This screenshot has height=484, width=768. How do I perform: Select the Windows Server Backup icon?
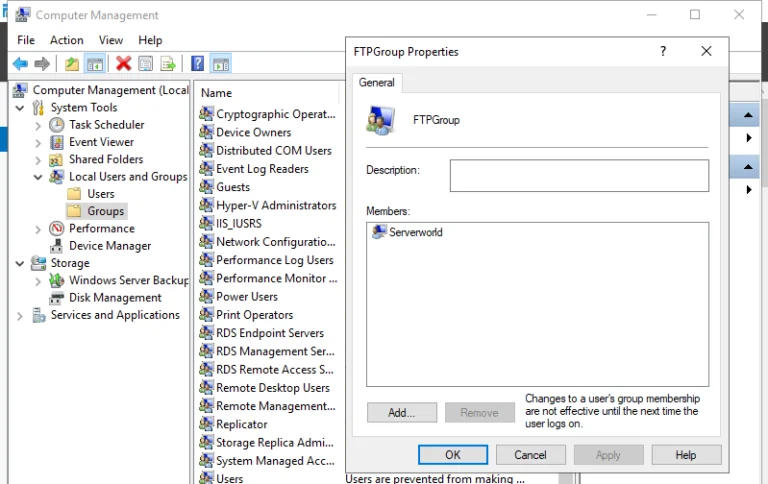pos(57,280)
